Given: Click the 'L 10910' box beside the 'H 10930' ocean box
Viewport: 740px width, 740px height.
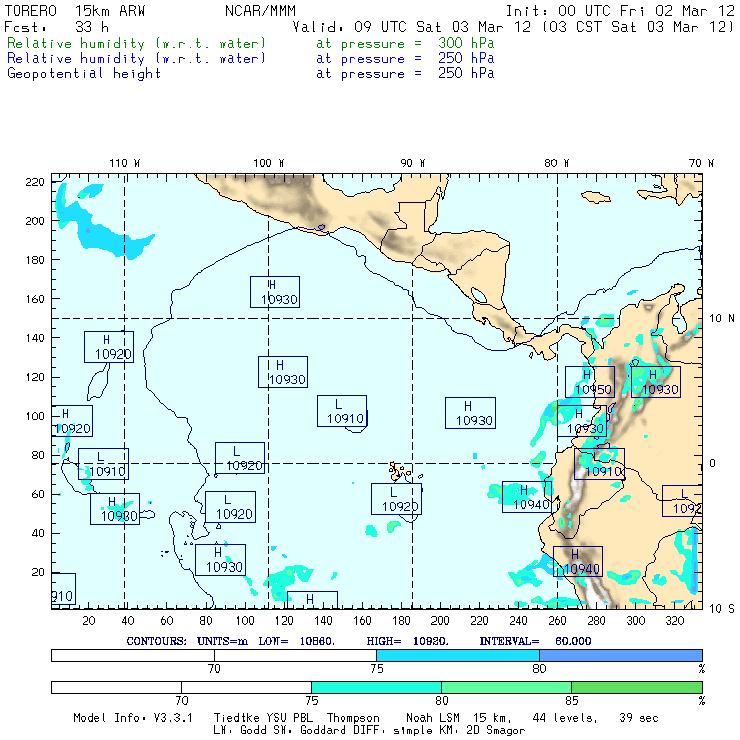Looking at the screenshot, I should 342,411.
